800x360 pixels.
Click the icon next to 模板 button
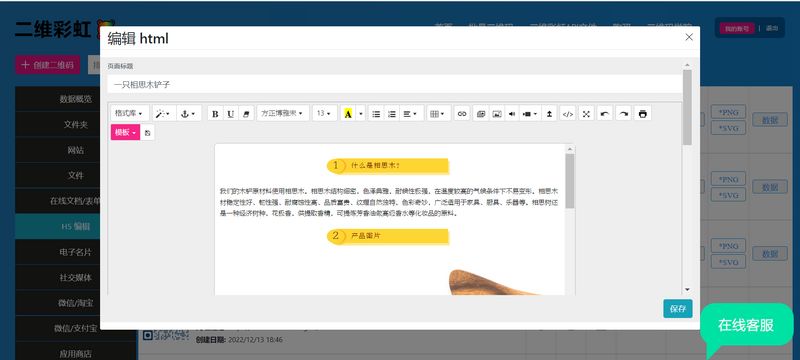click(147, 133)
